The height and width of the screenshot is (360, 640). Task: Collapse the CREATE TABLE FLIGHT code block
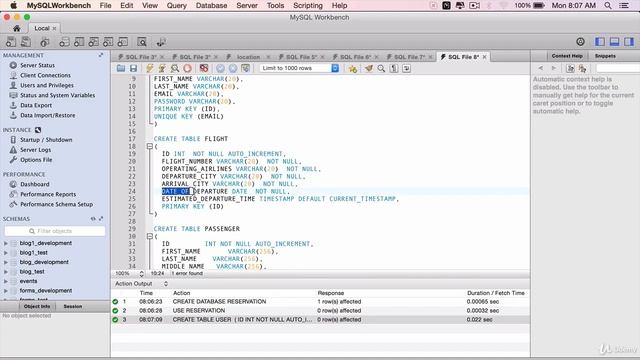pyautogui.click(x=150, y=146)
